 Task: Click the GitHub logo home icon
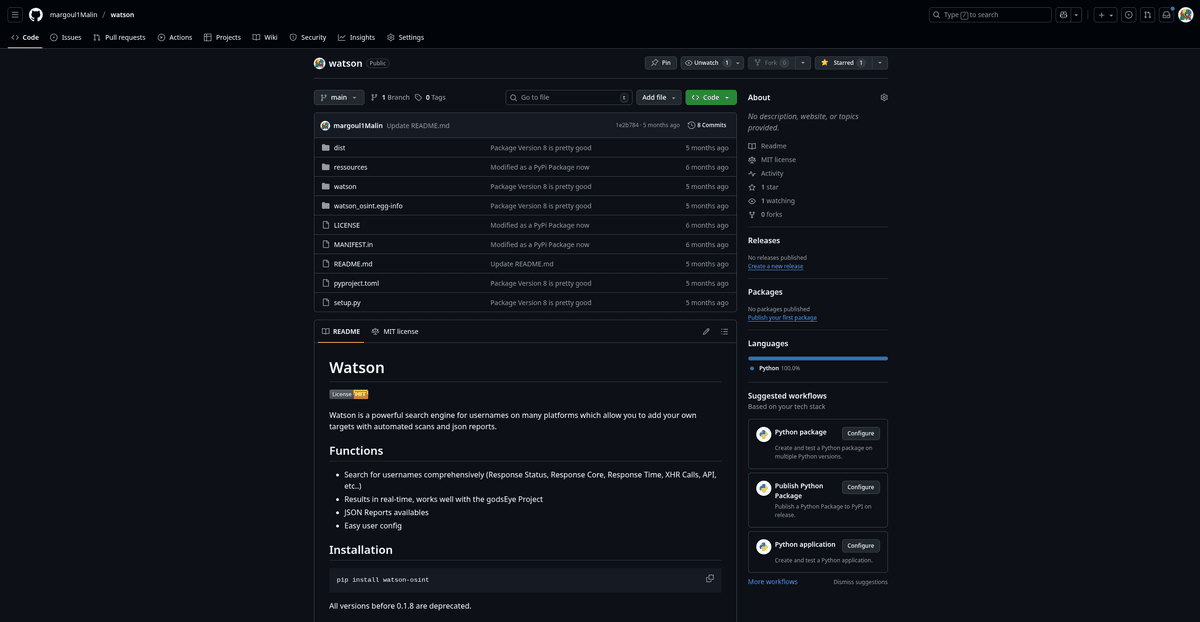[x=36, y=15]
